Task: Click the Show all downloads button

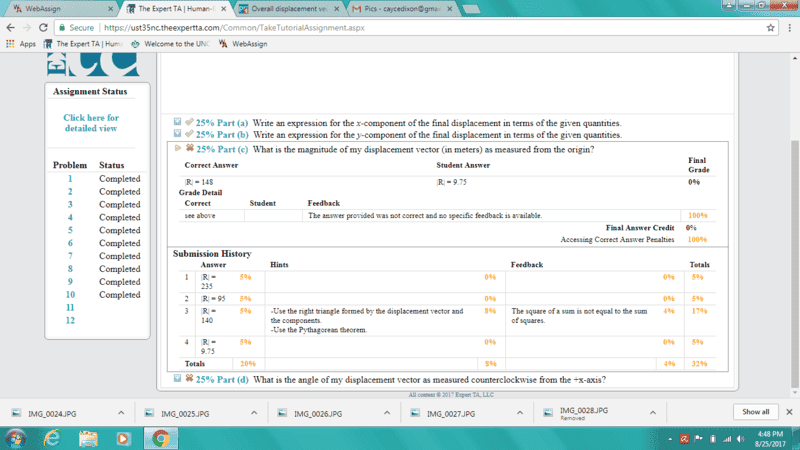Action: point(757,412)
